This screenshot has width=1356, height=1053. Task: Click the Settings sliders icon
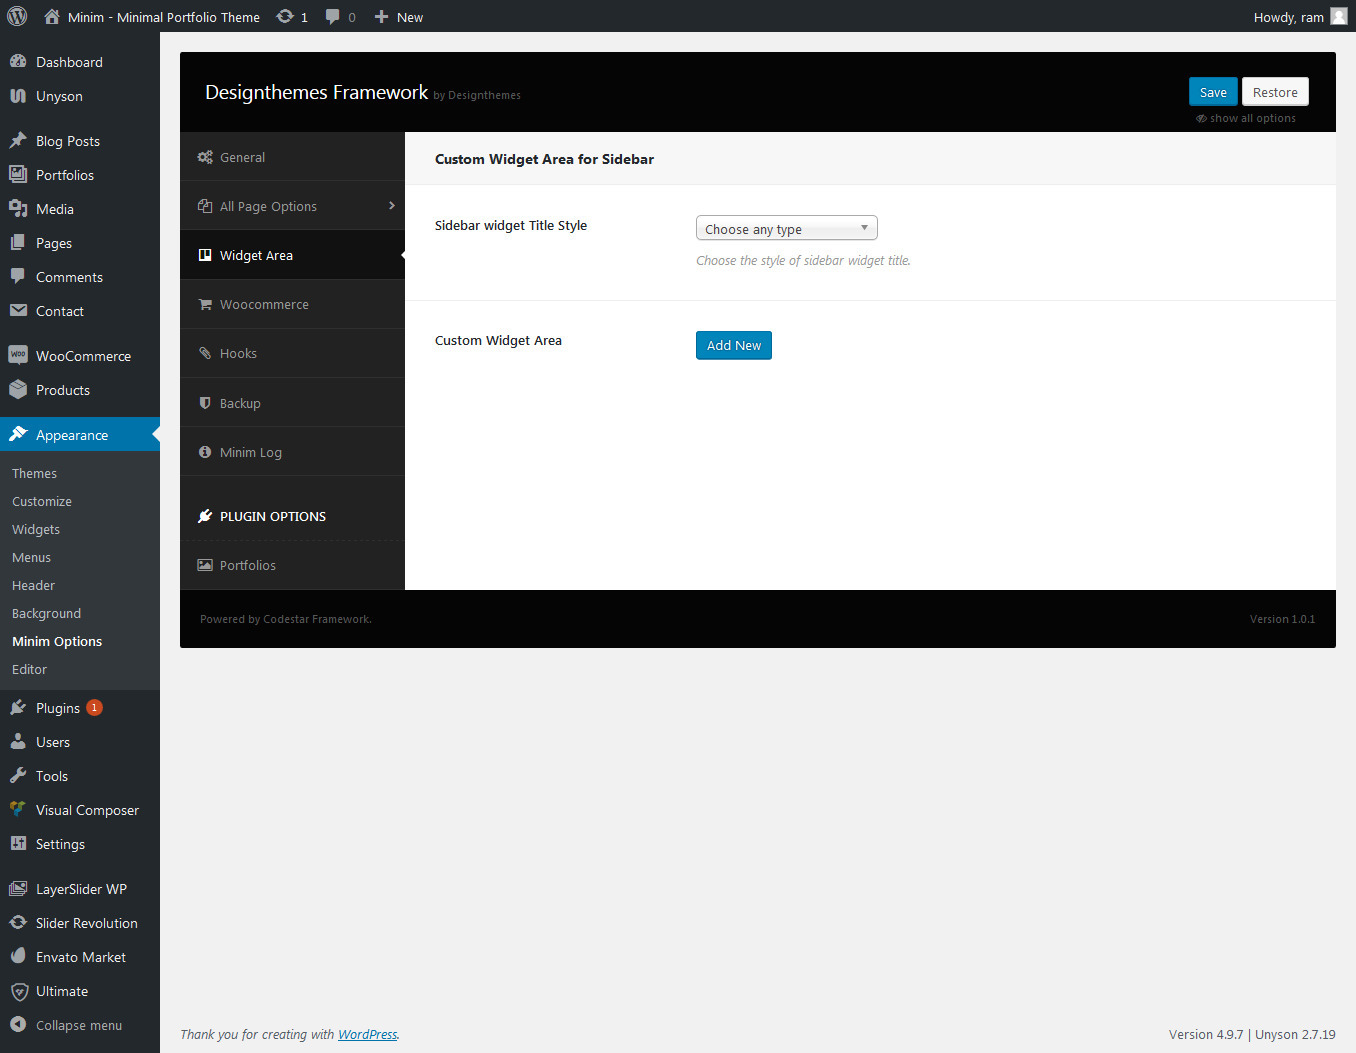(18, 843)
